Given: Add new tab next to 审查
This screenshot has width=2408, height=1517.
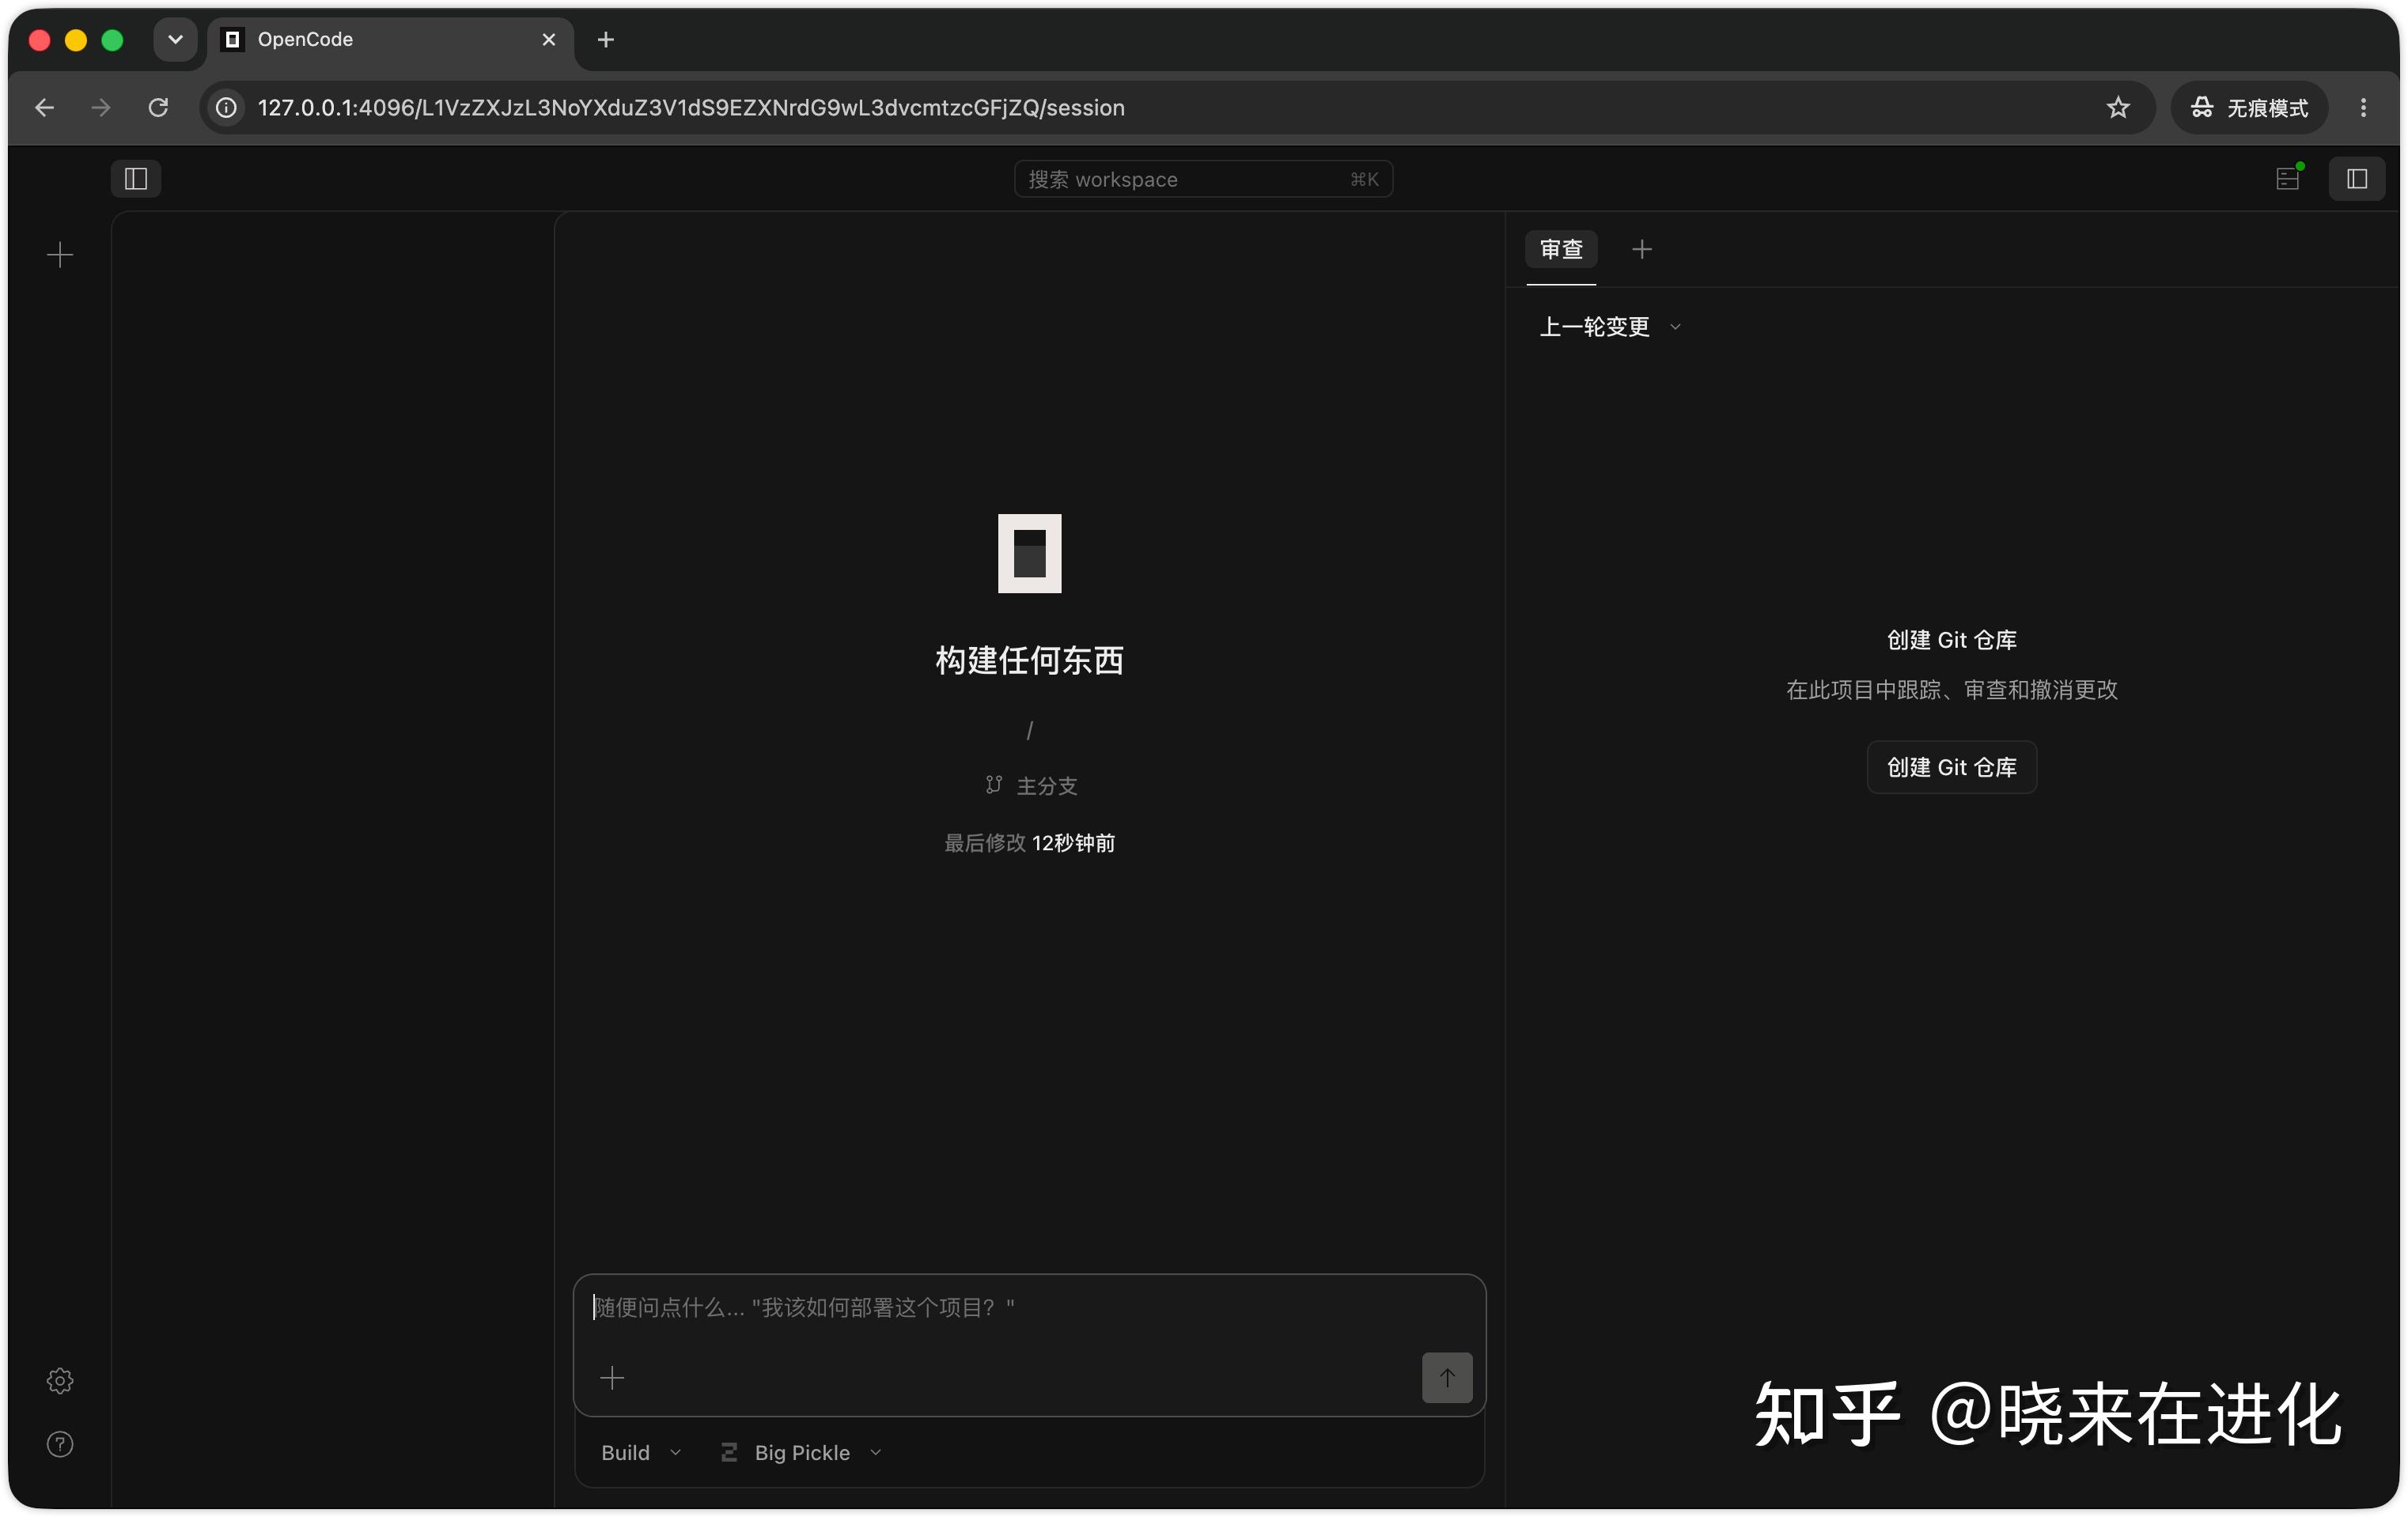Looking at the screenshot, I should pos(1641,249).
